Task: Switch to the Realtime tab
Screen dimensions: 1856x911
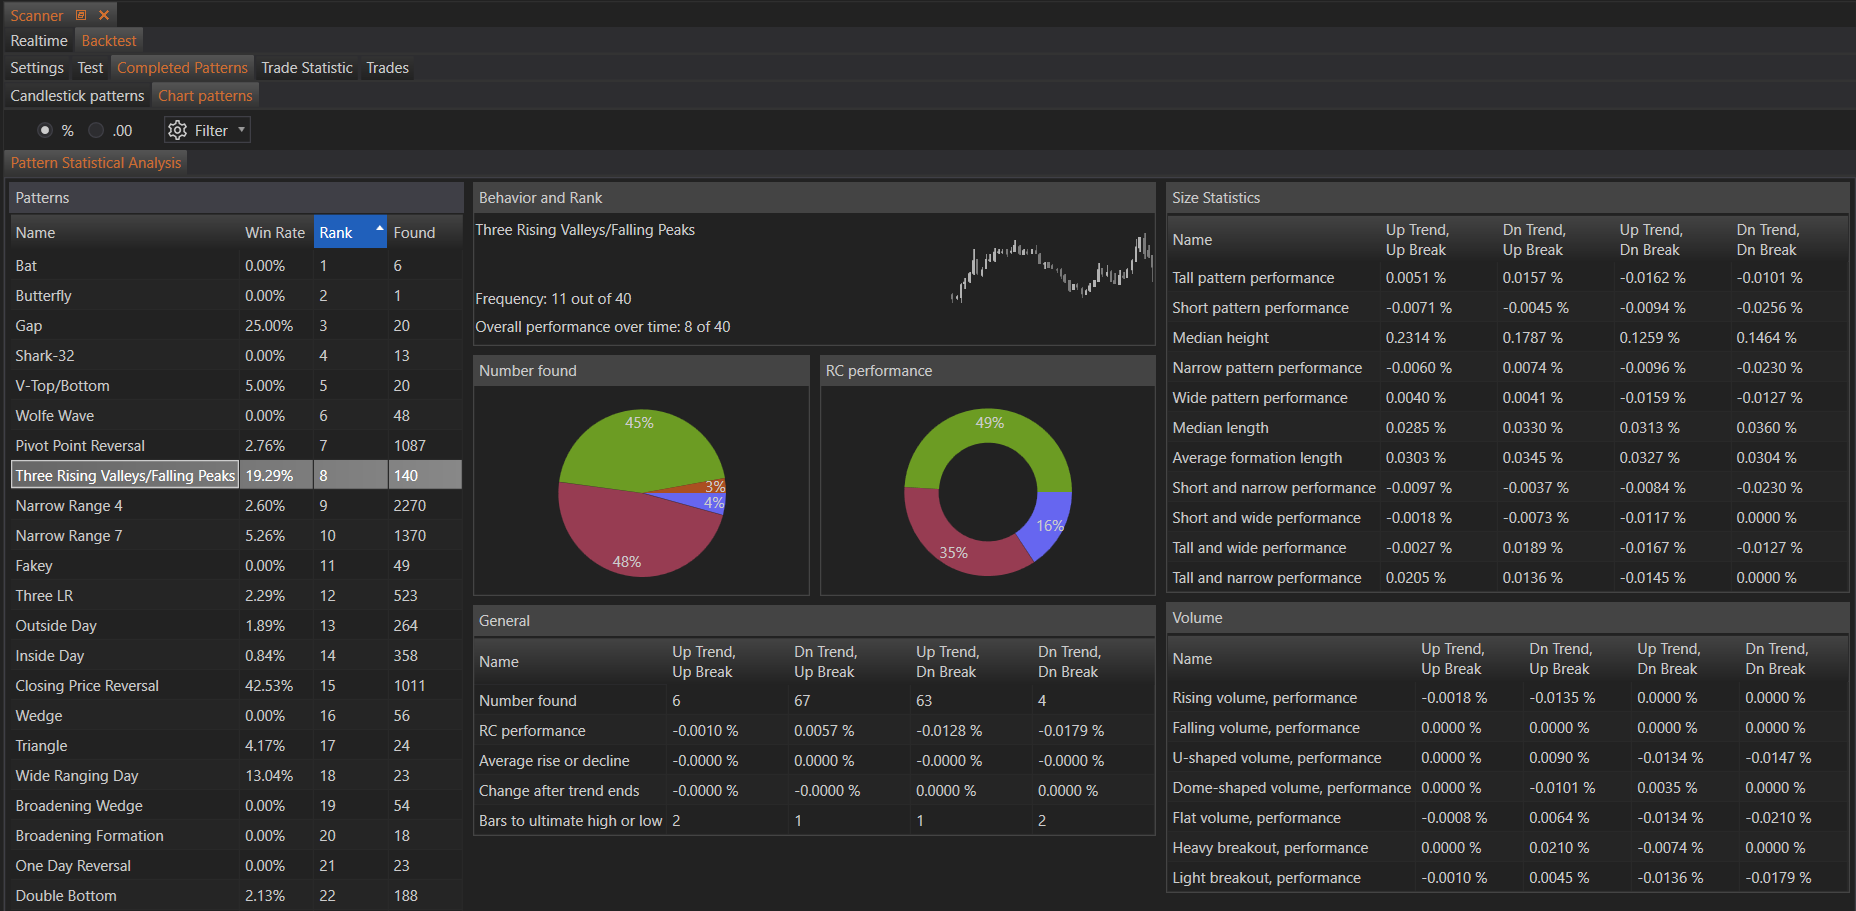Action: [39, 41]
